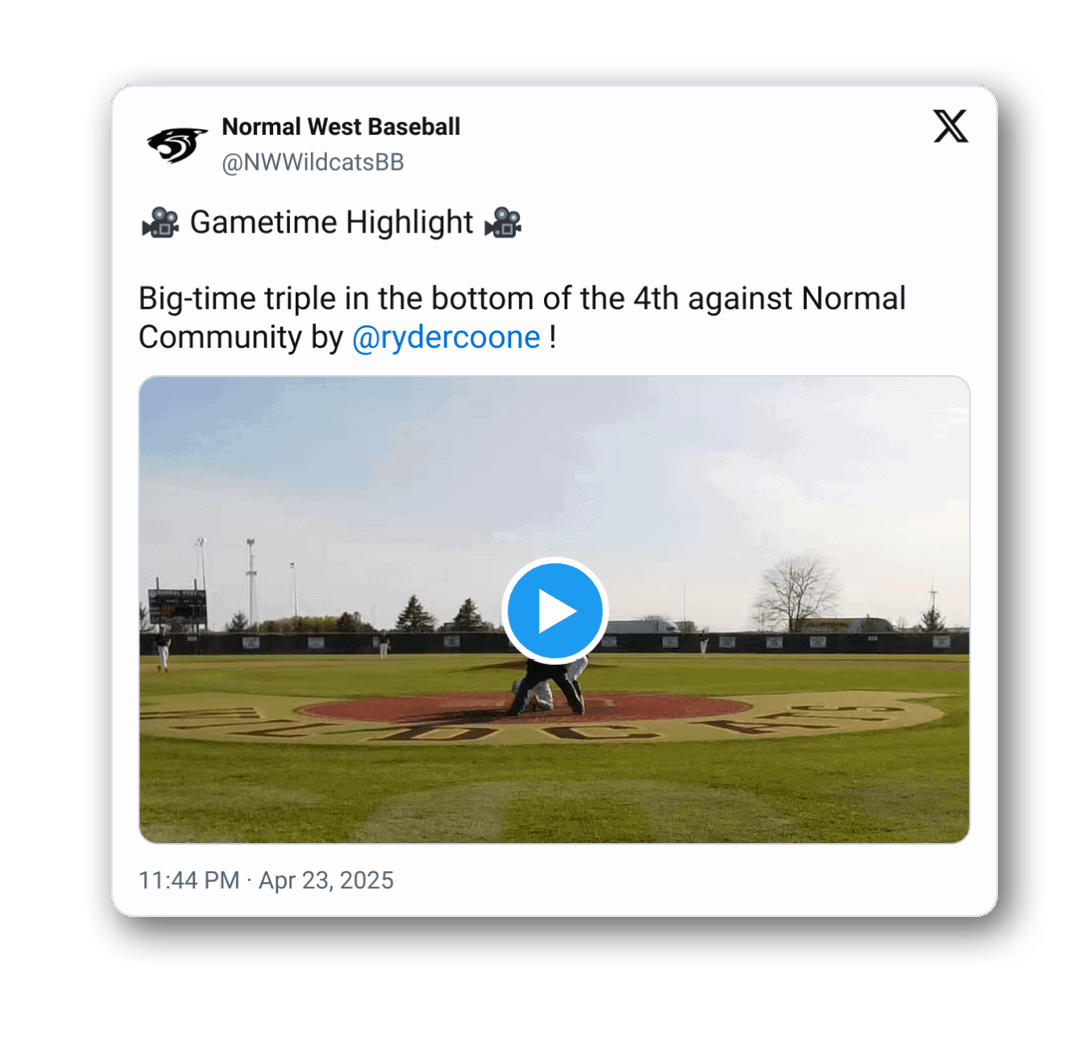Viewport: 1082px width, 1046px height.
Task: Click the bare tree in the video background
Action: click(798, 593)
